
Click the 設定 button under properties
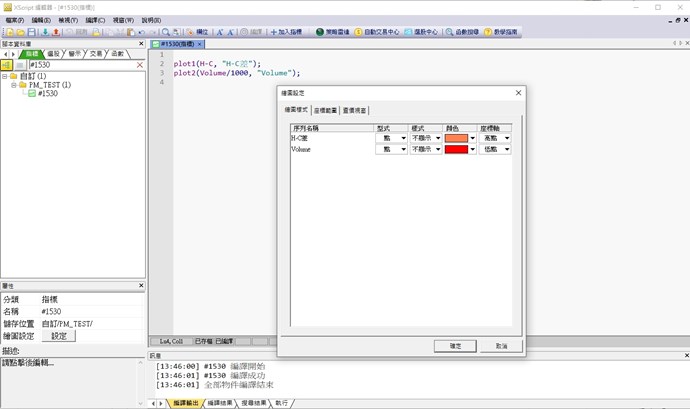tap(57, 337)
